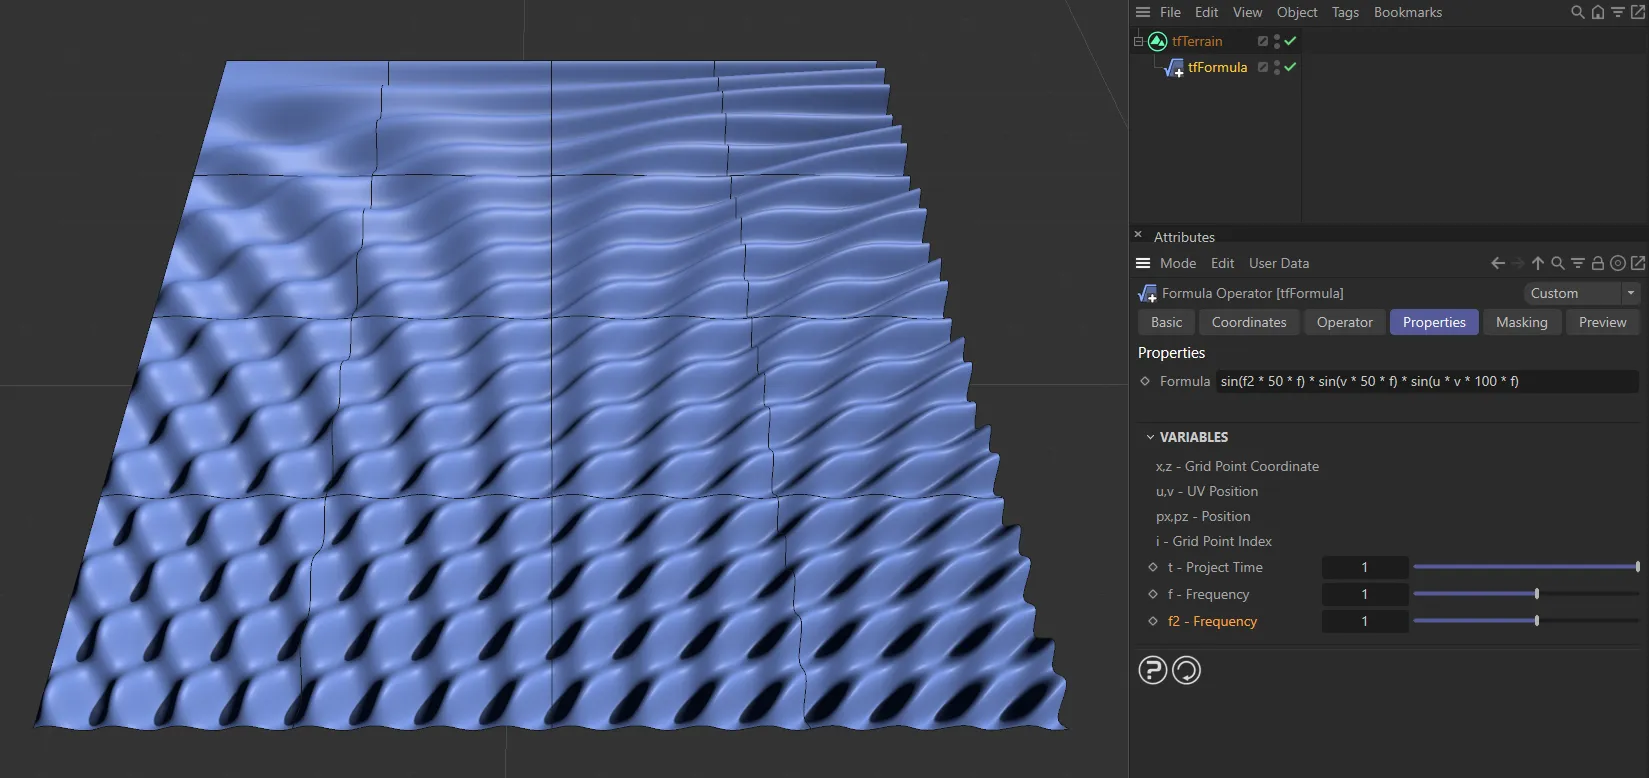
Task: Open the Tags menu in Object Manager
Action: coord(1345,12)
